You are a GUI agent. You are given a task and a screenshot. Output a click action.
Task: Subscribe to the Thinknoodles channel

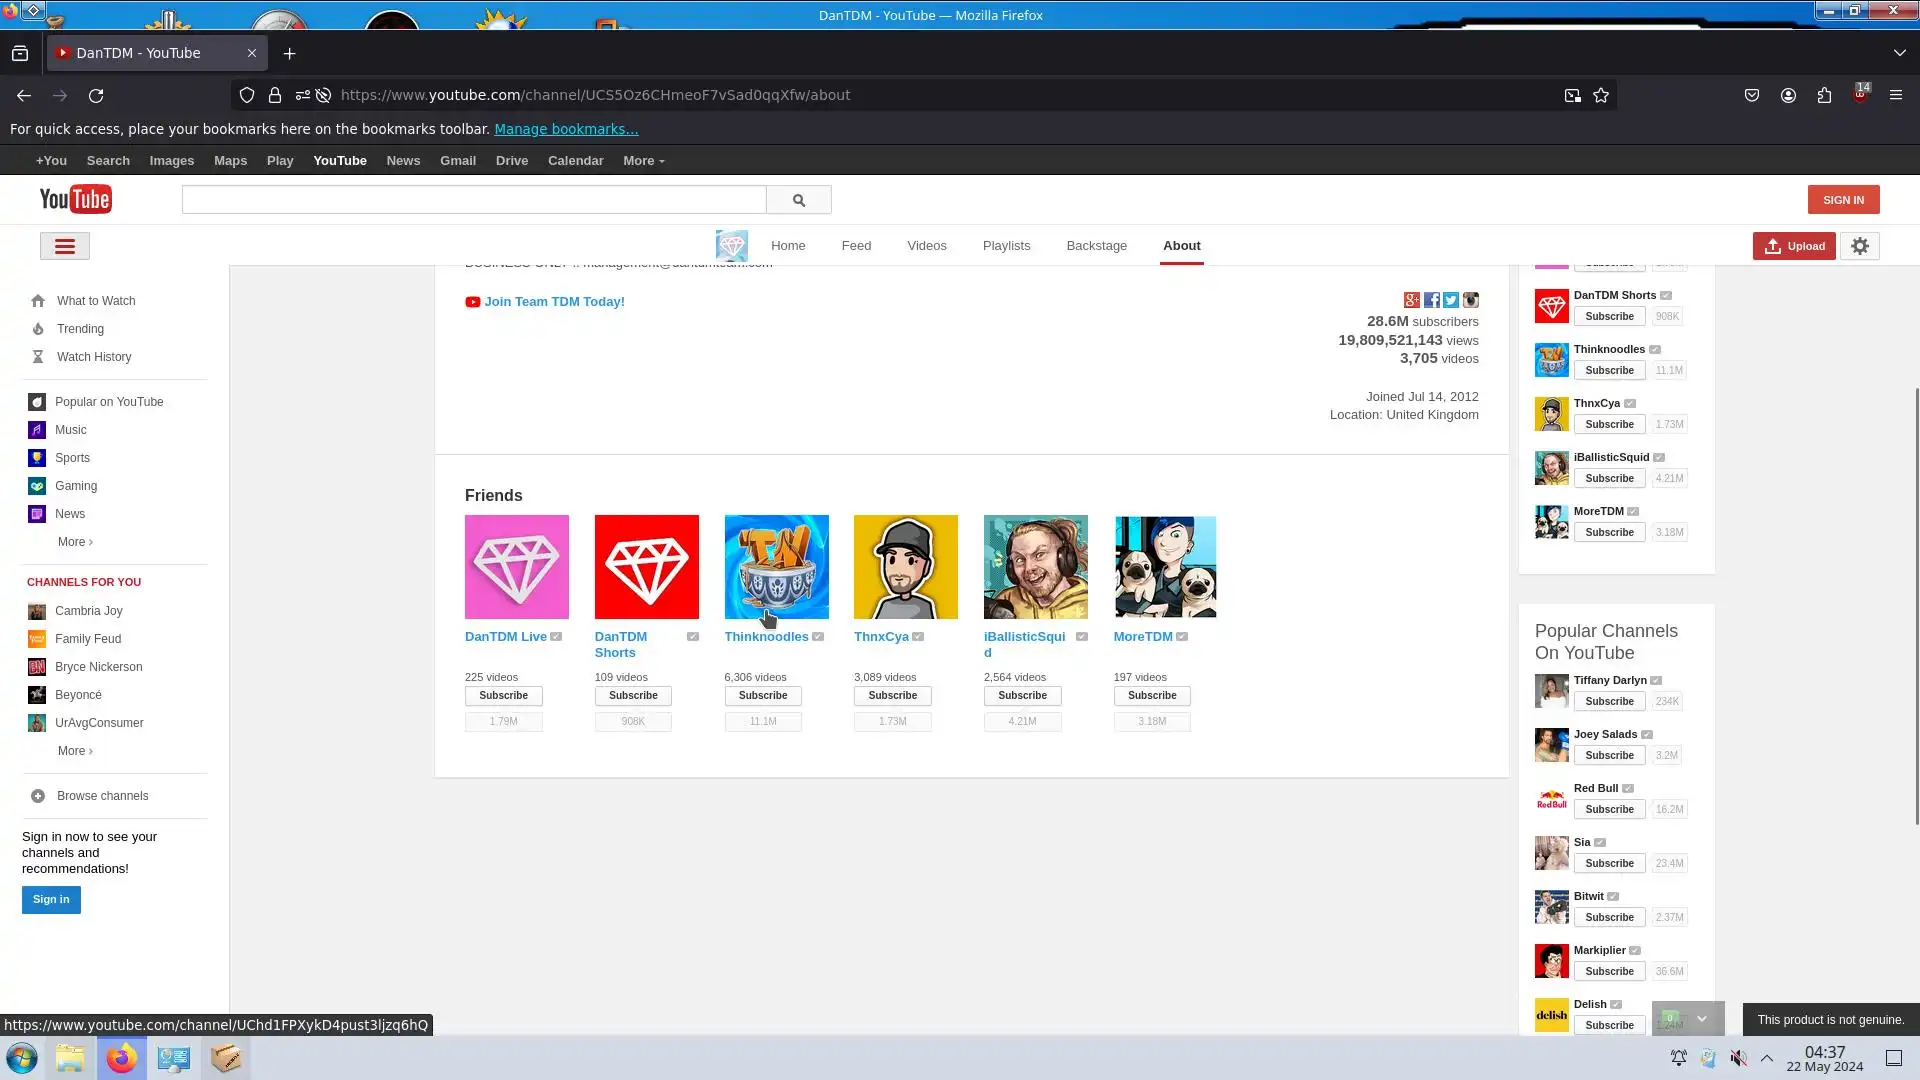[762, 696]
